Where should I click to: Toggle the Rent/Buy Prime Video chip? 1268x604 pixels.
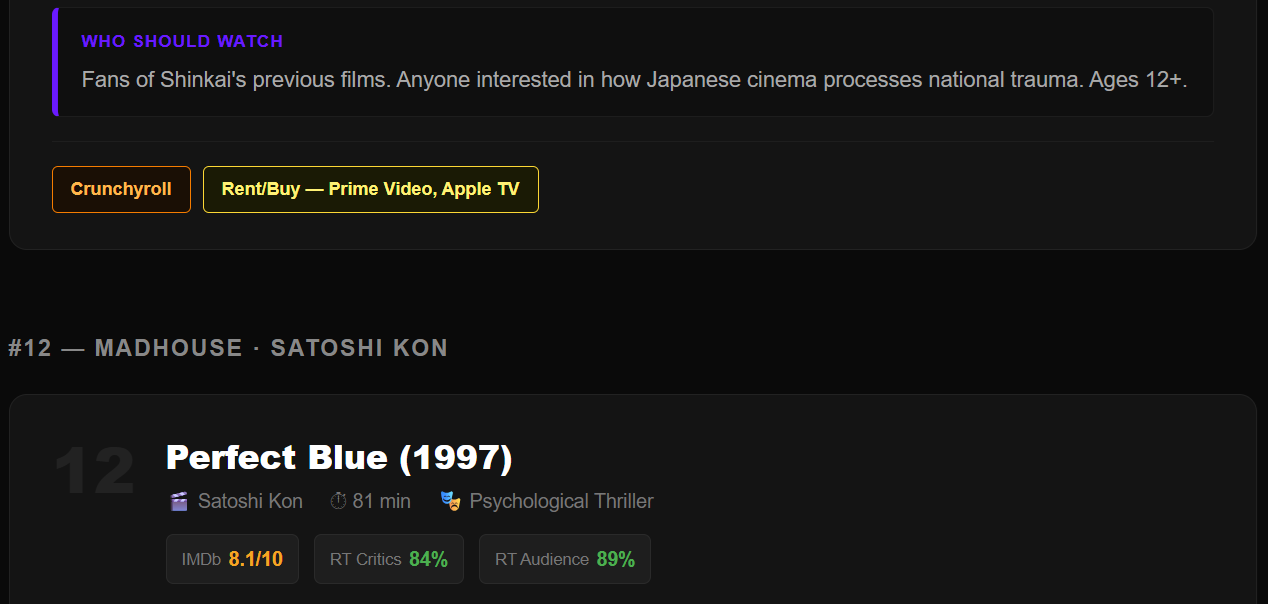pyautogui.click(x=371, y=189)
